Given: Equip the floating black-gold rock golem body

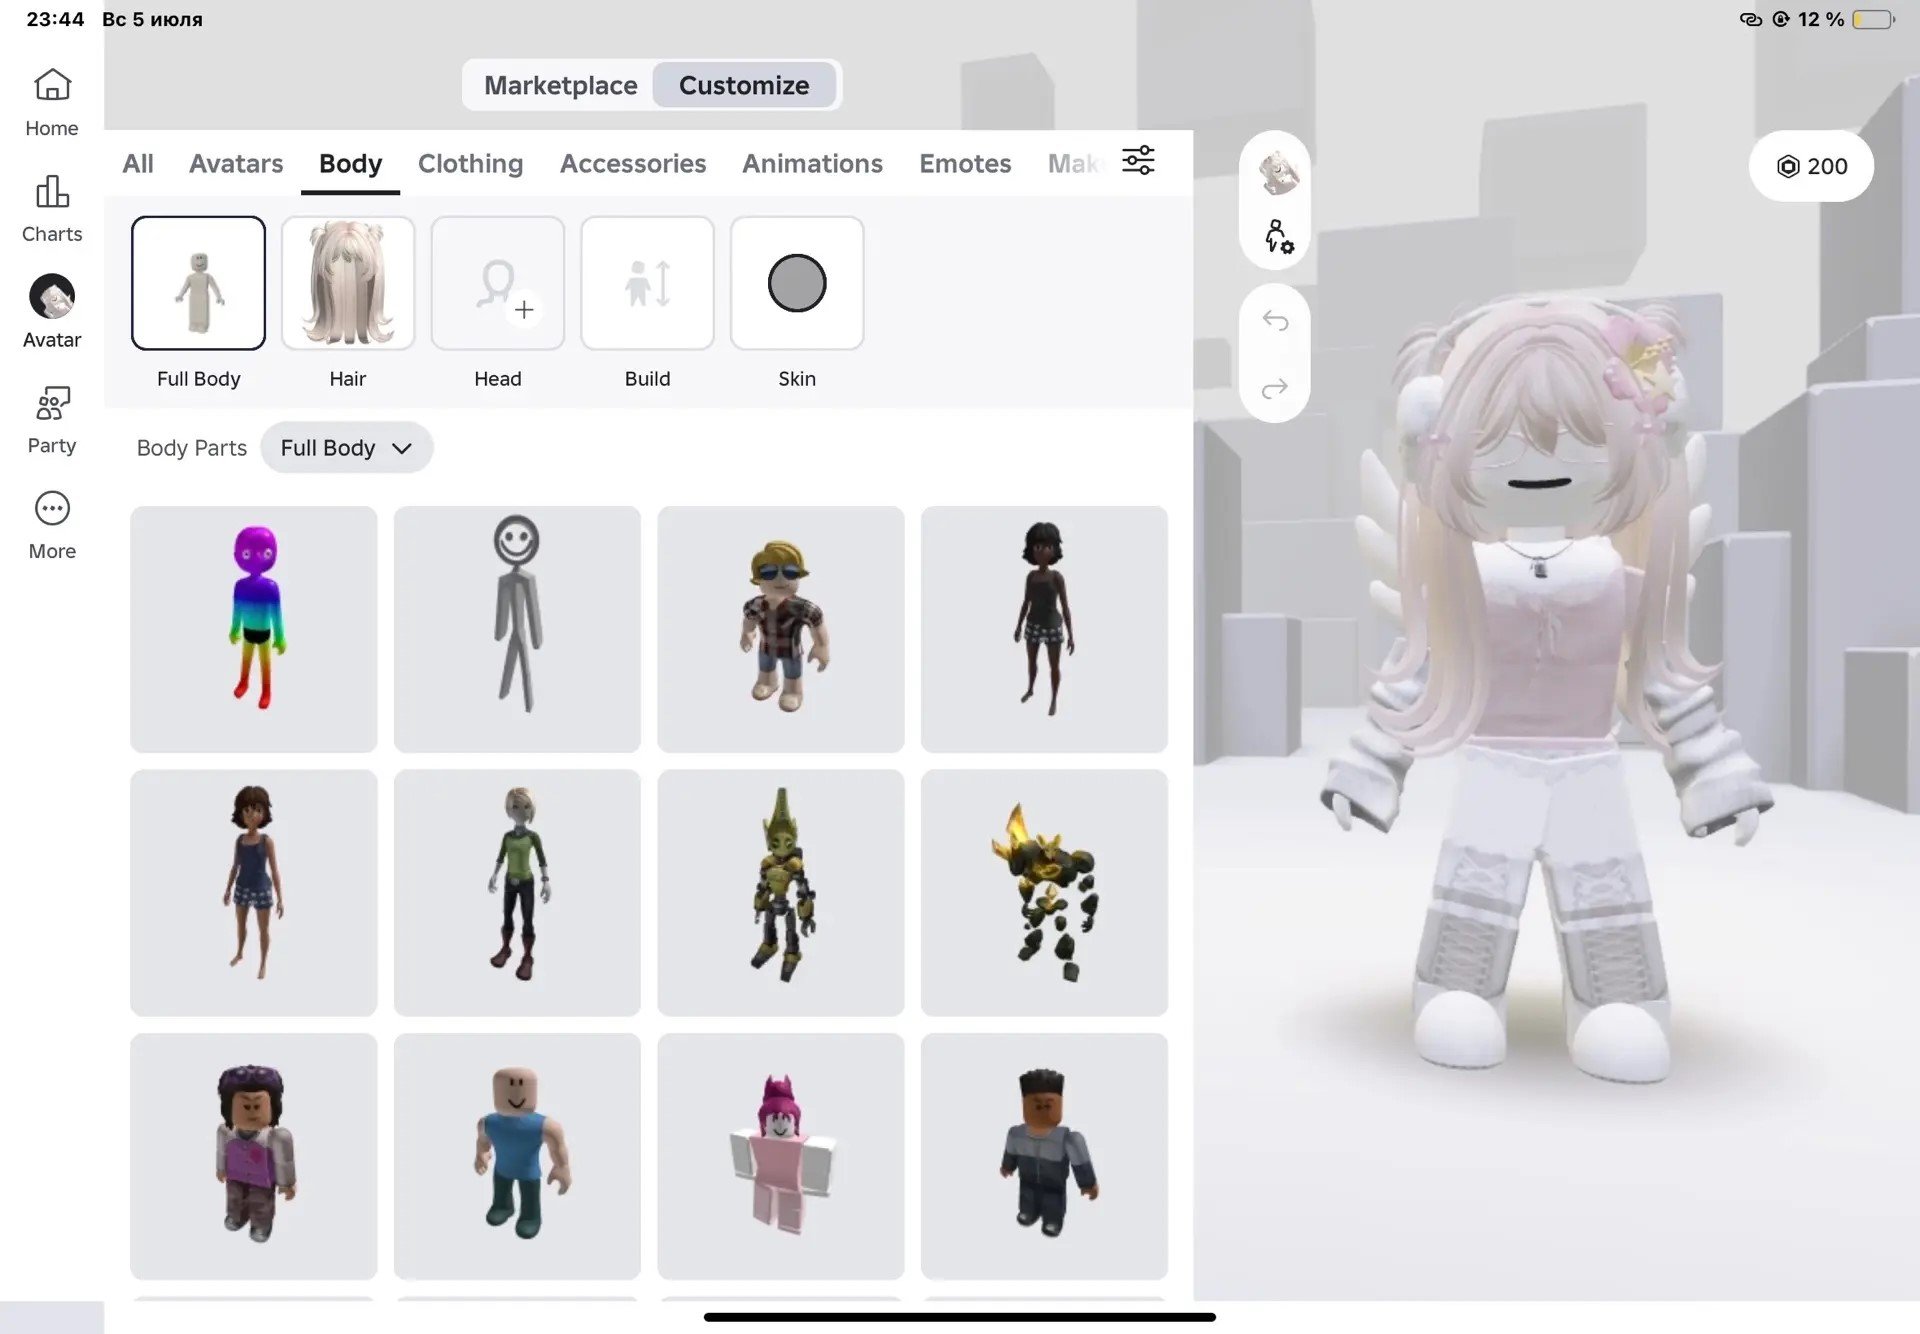Looking at the screenshot, I should (1044, 893).
